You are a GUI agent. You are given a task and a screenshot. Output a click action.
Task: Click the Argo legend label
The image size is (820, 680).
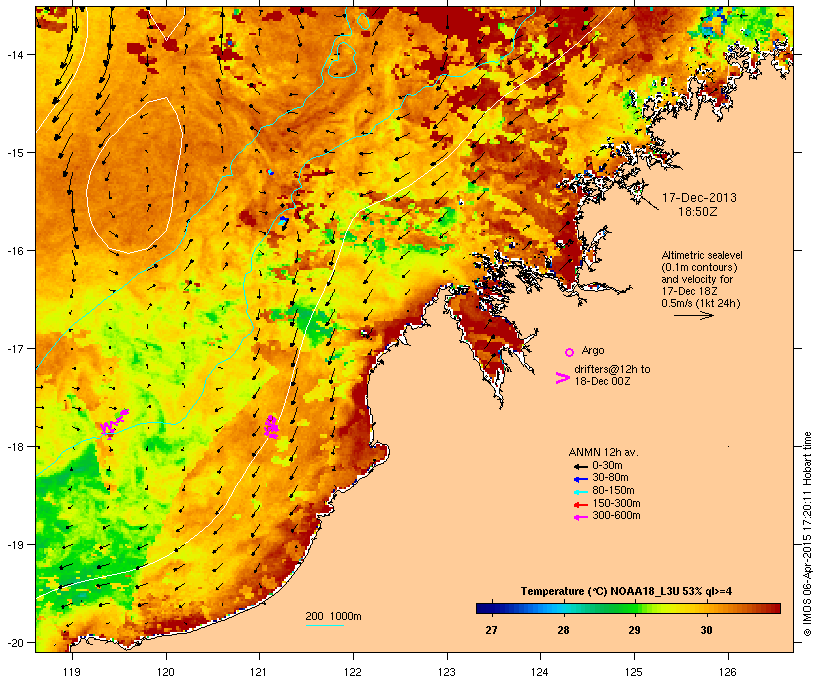coord(593,351)
